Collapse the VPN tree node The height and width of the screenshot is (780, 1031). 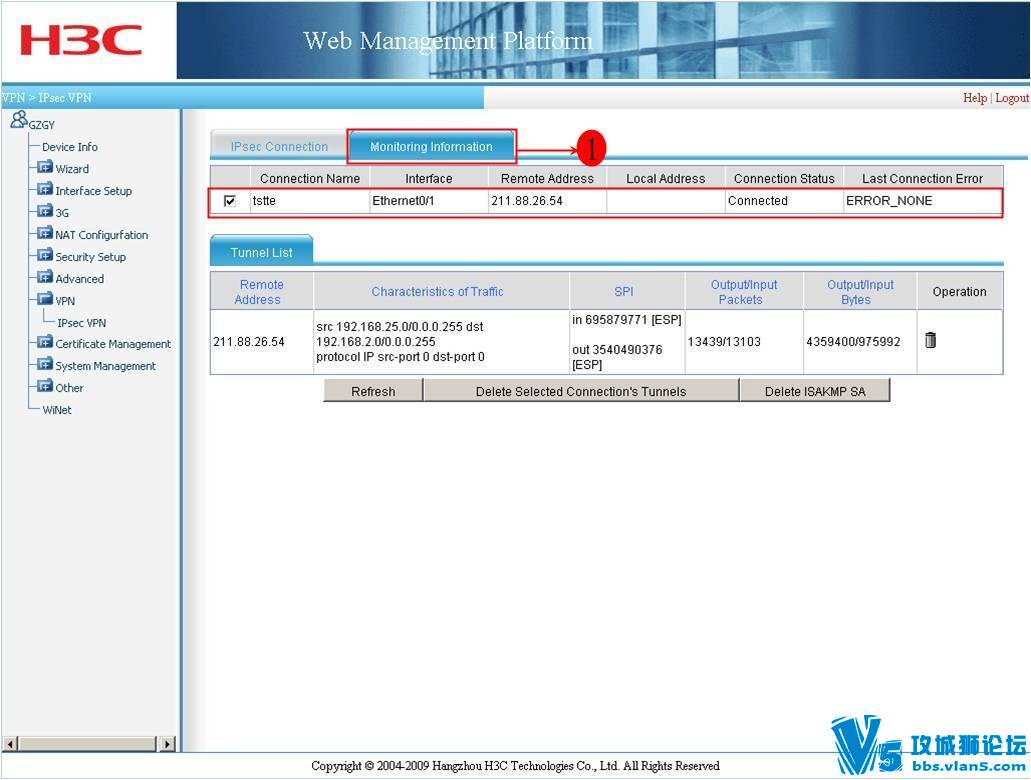coord(44,299)
